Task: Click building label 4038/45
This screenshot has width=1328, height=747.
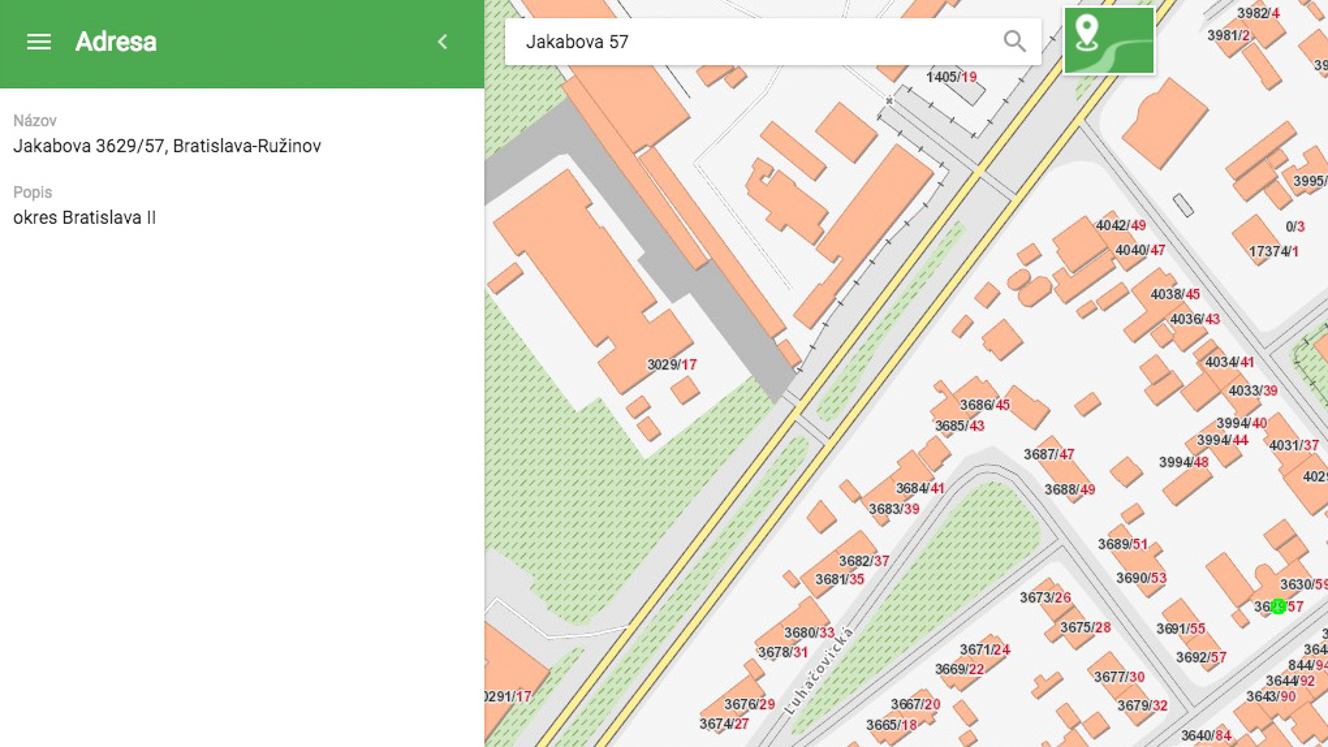Action: 1175,295
